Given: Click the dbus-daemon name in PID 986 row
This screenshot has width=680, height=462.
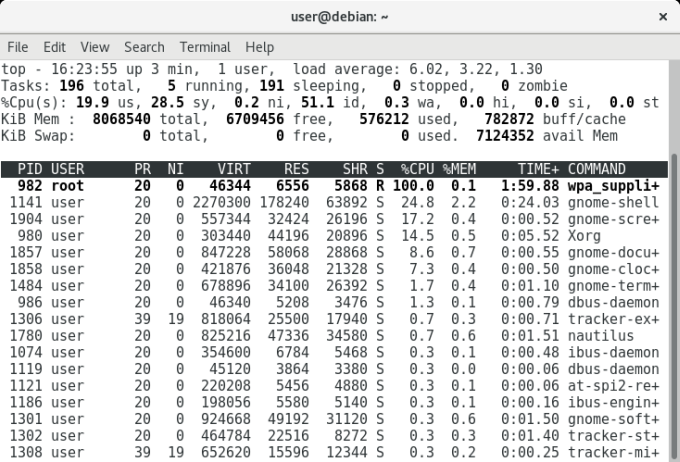Looking at the screenshot, I should tap(613, 302).
